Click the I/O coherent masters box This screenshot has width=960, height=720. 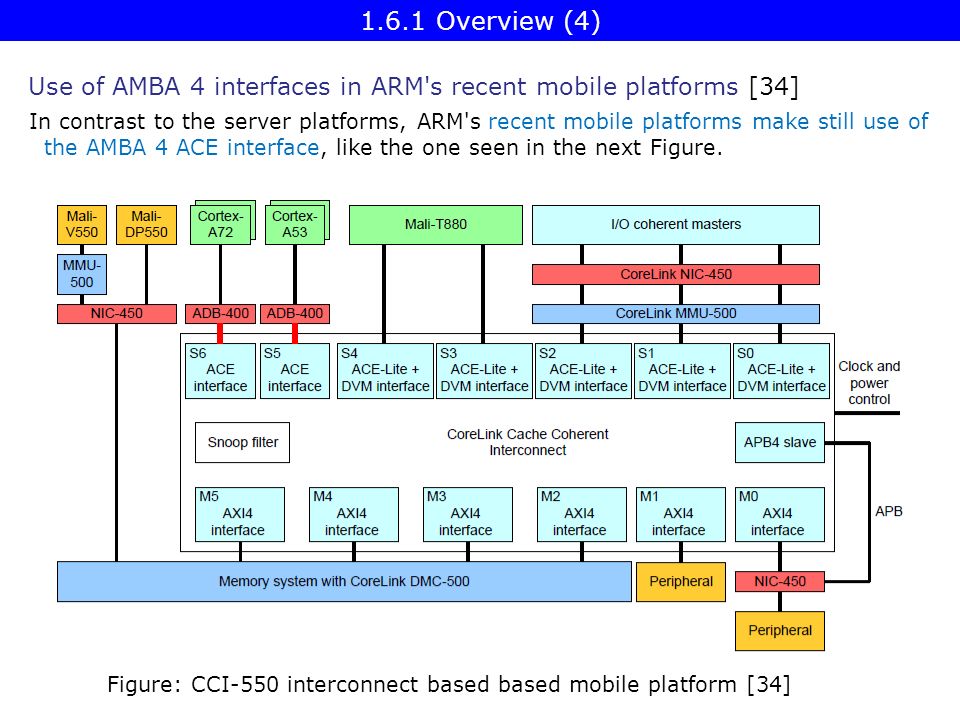click(x=675, y=225)
